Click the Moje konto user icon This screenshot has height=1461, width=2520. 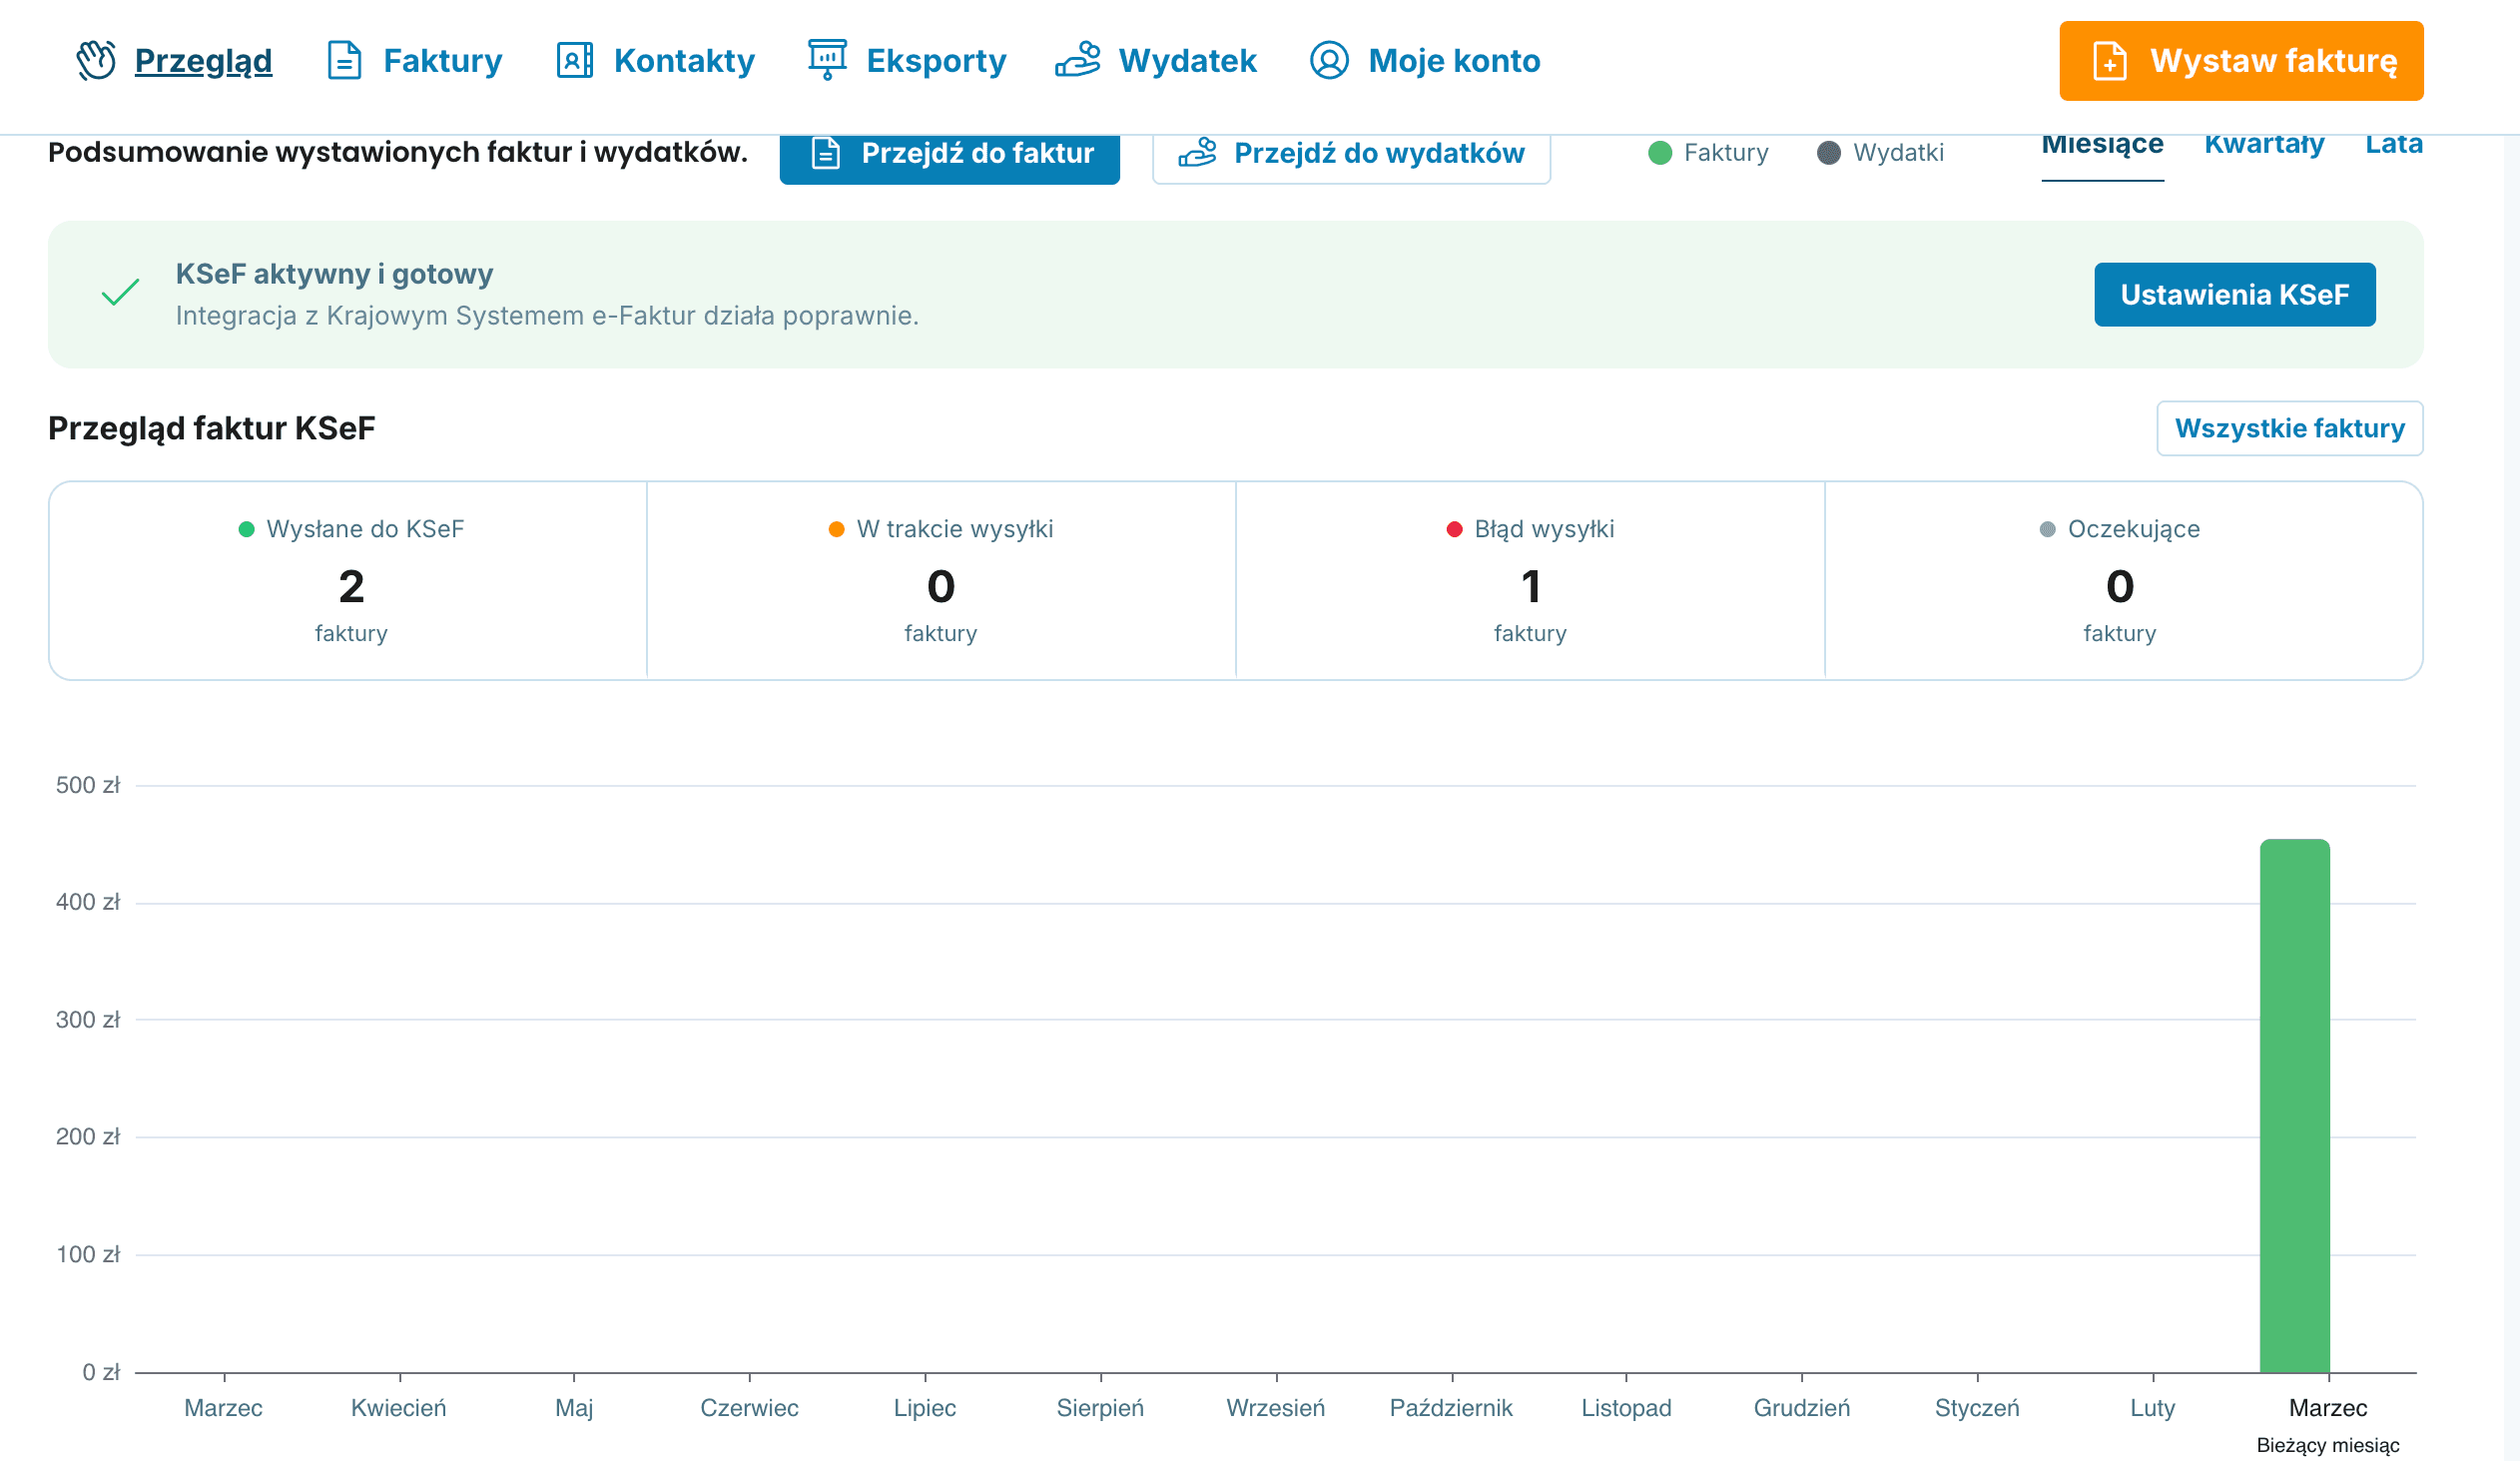click(x=1329, y=60)
